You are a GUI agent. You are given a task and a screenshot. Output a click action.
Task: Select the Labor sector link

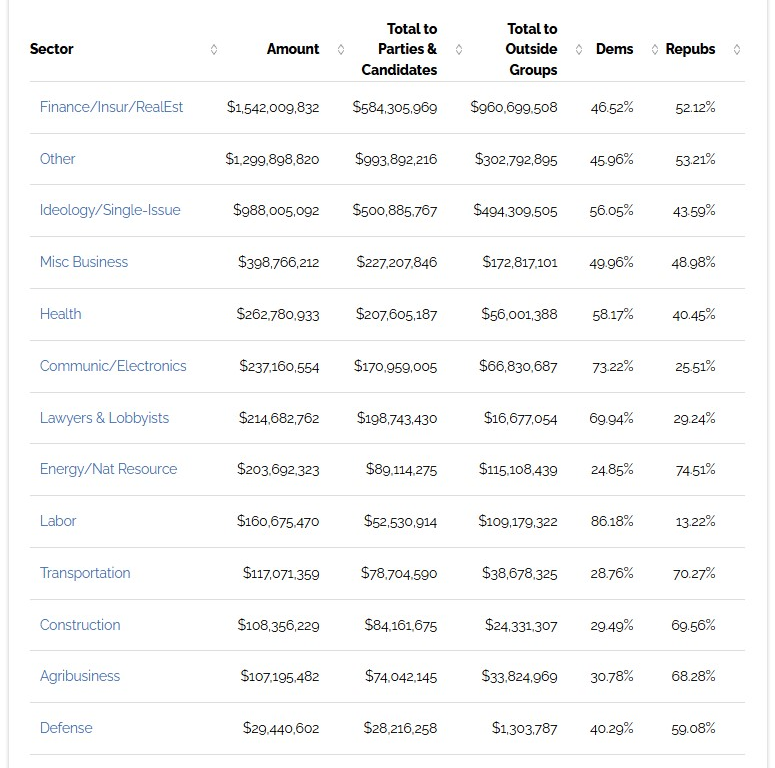pos(58,521)
